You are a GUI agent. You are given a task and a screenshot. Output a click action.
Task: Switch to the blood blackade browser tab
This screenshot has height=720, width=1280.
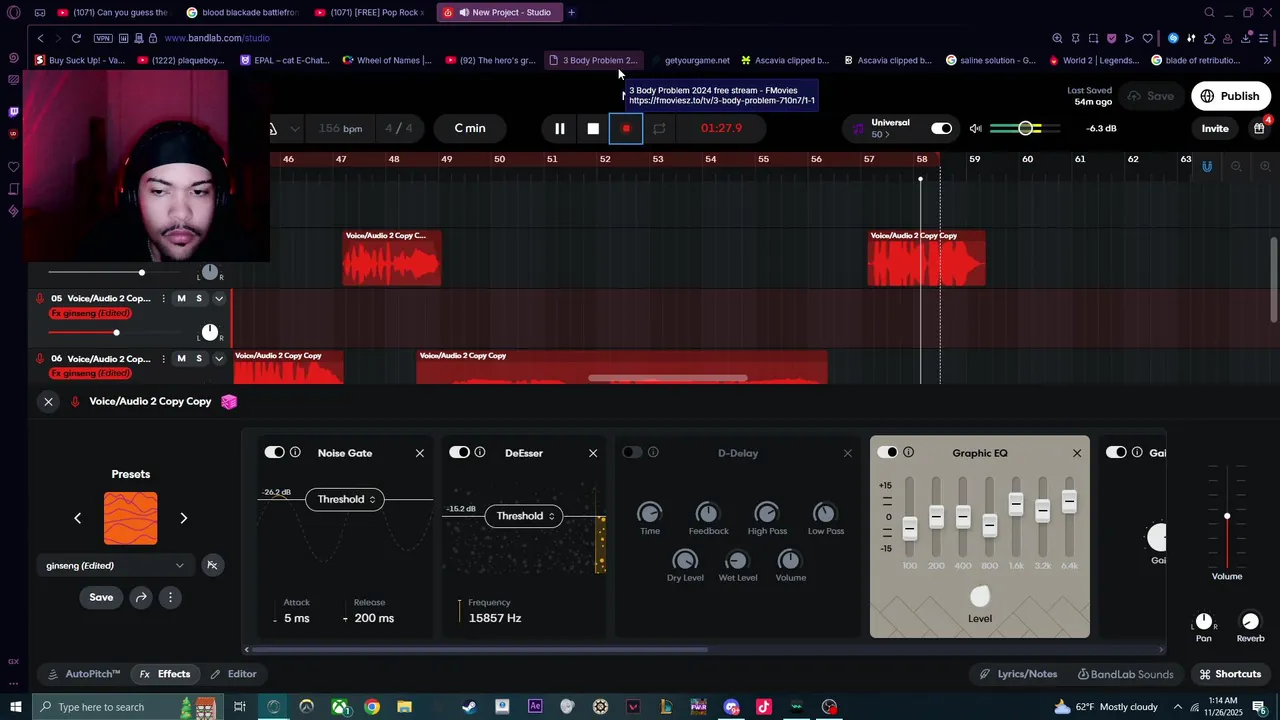coord(241,12)
